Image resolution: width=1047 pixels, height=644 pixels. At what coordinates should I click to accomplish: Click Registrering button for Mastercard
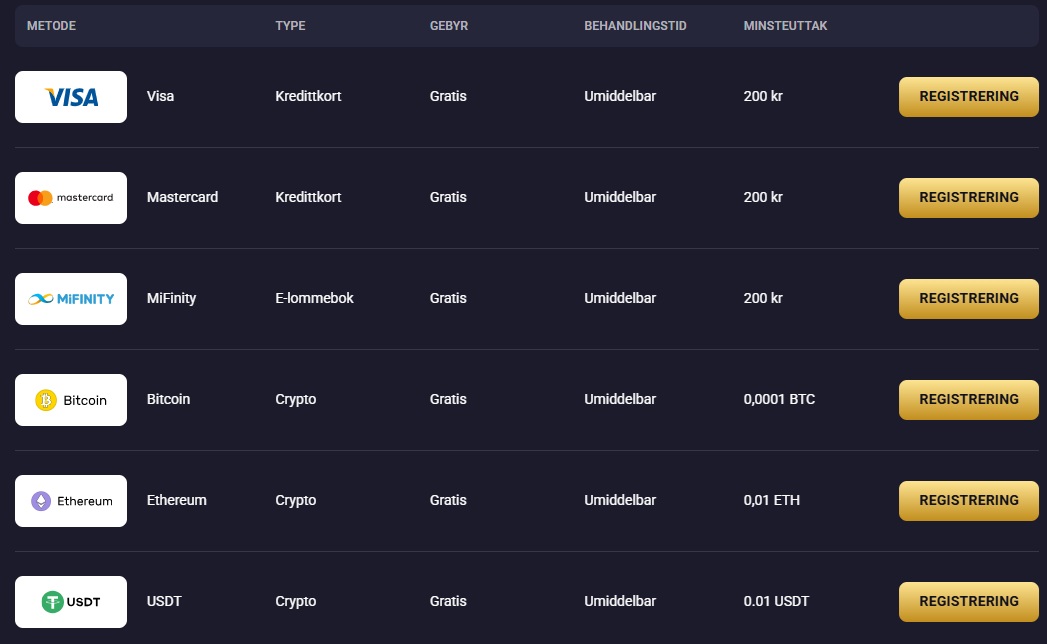click(968, 198)
